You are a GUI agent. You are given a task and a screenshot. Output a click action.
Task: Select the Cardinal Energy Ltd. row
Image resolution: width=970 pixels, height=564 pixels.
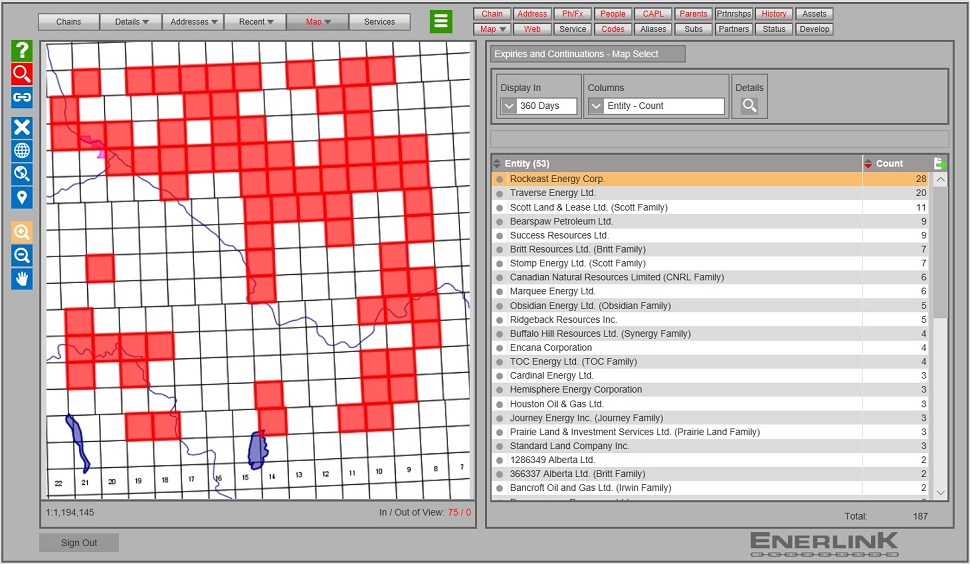pos(710,375)
